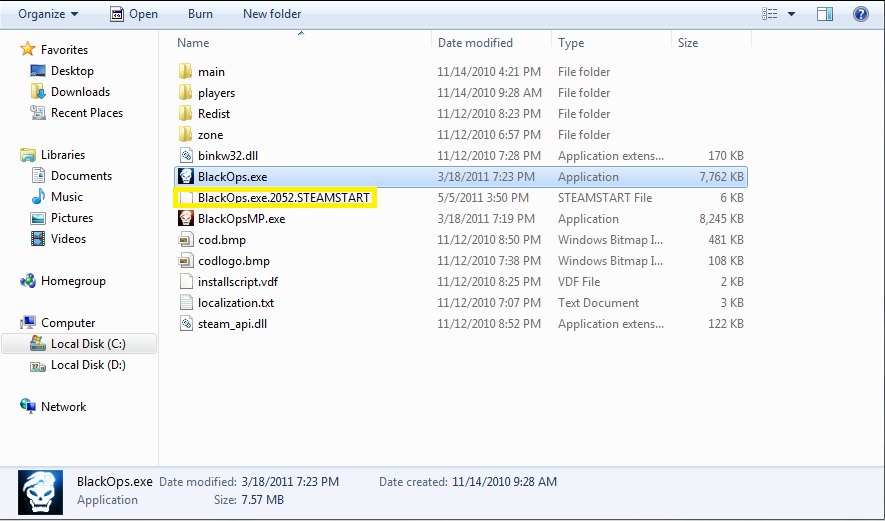Click the change view icon
The image size is (885, 521).
pos(769,14)
